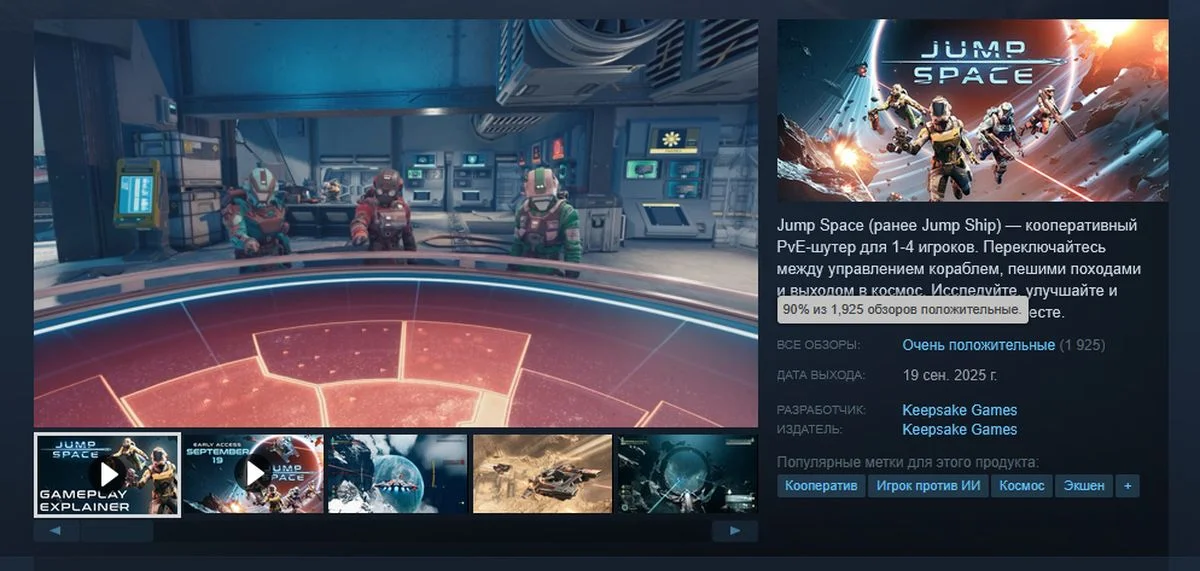
Task: Select the Игрок против ИИ tag
Action: [928, 486]
